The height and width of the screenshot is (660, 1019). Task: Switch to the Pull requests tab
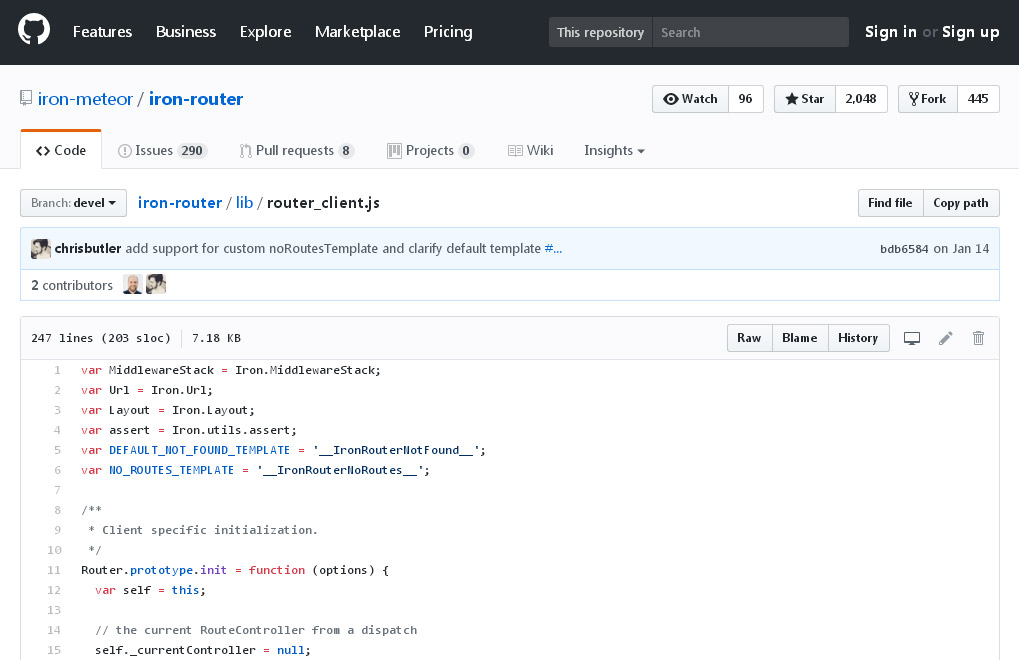296,151
